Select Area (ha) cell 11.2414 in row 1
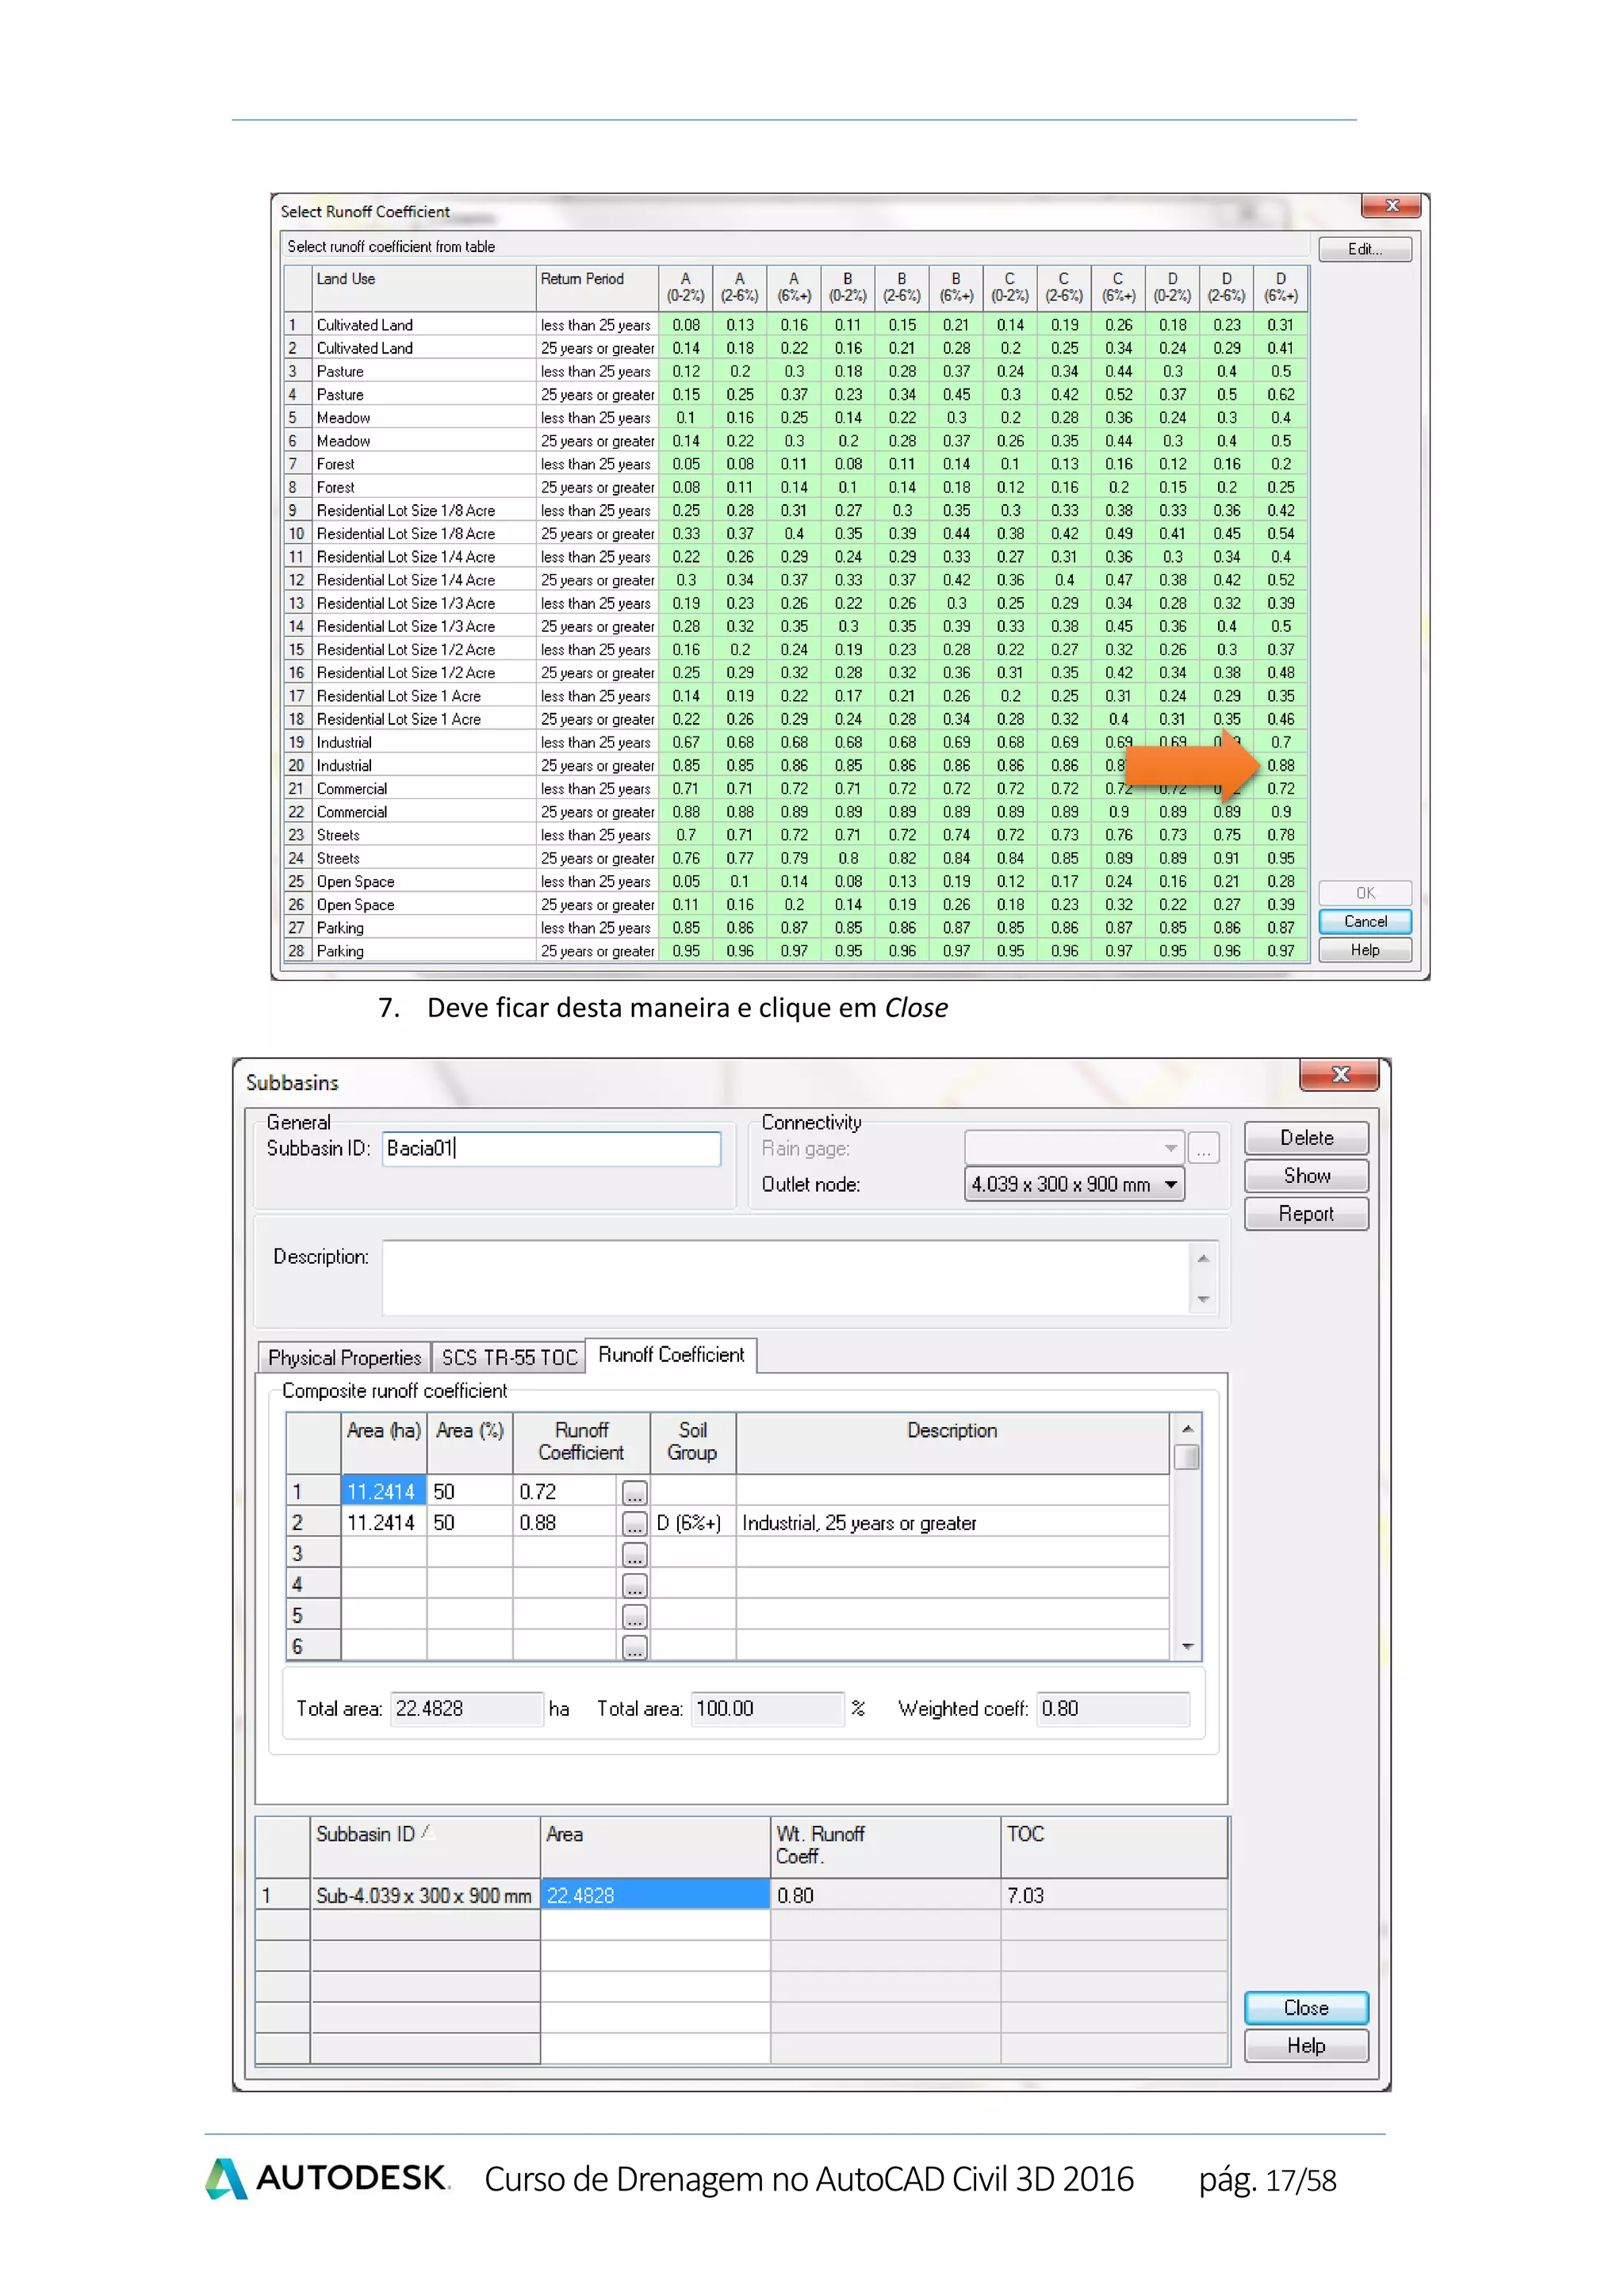1624x2296 pixels. pyautogui.click(x=384, y=1491)
